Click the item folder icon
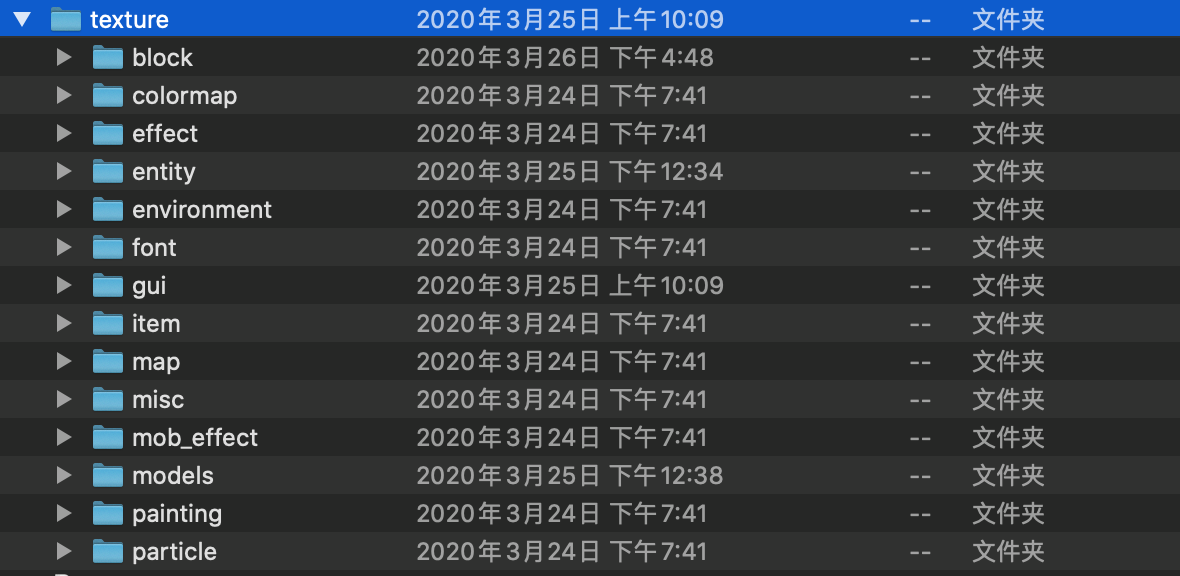 [x=108, y=323]
